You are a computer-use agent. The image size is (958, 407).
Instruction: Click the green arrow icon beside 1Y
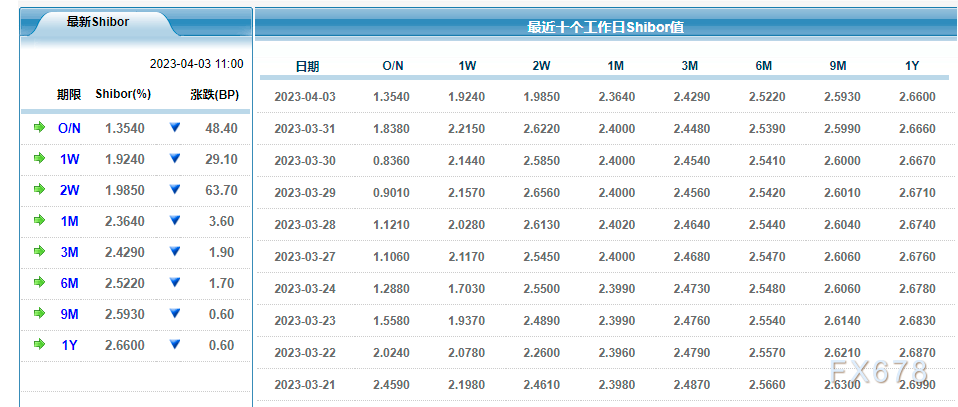(40, 344)
